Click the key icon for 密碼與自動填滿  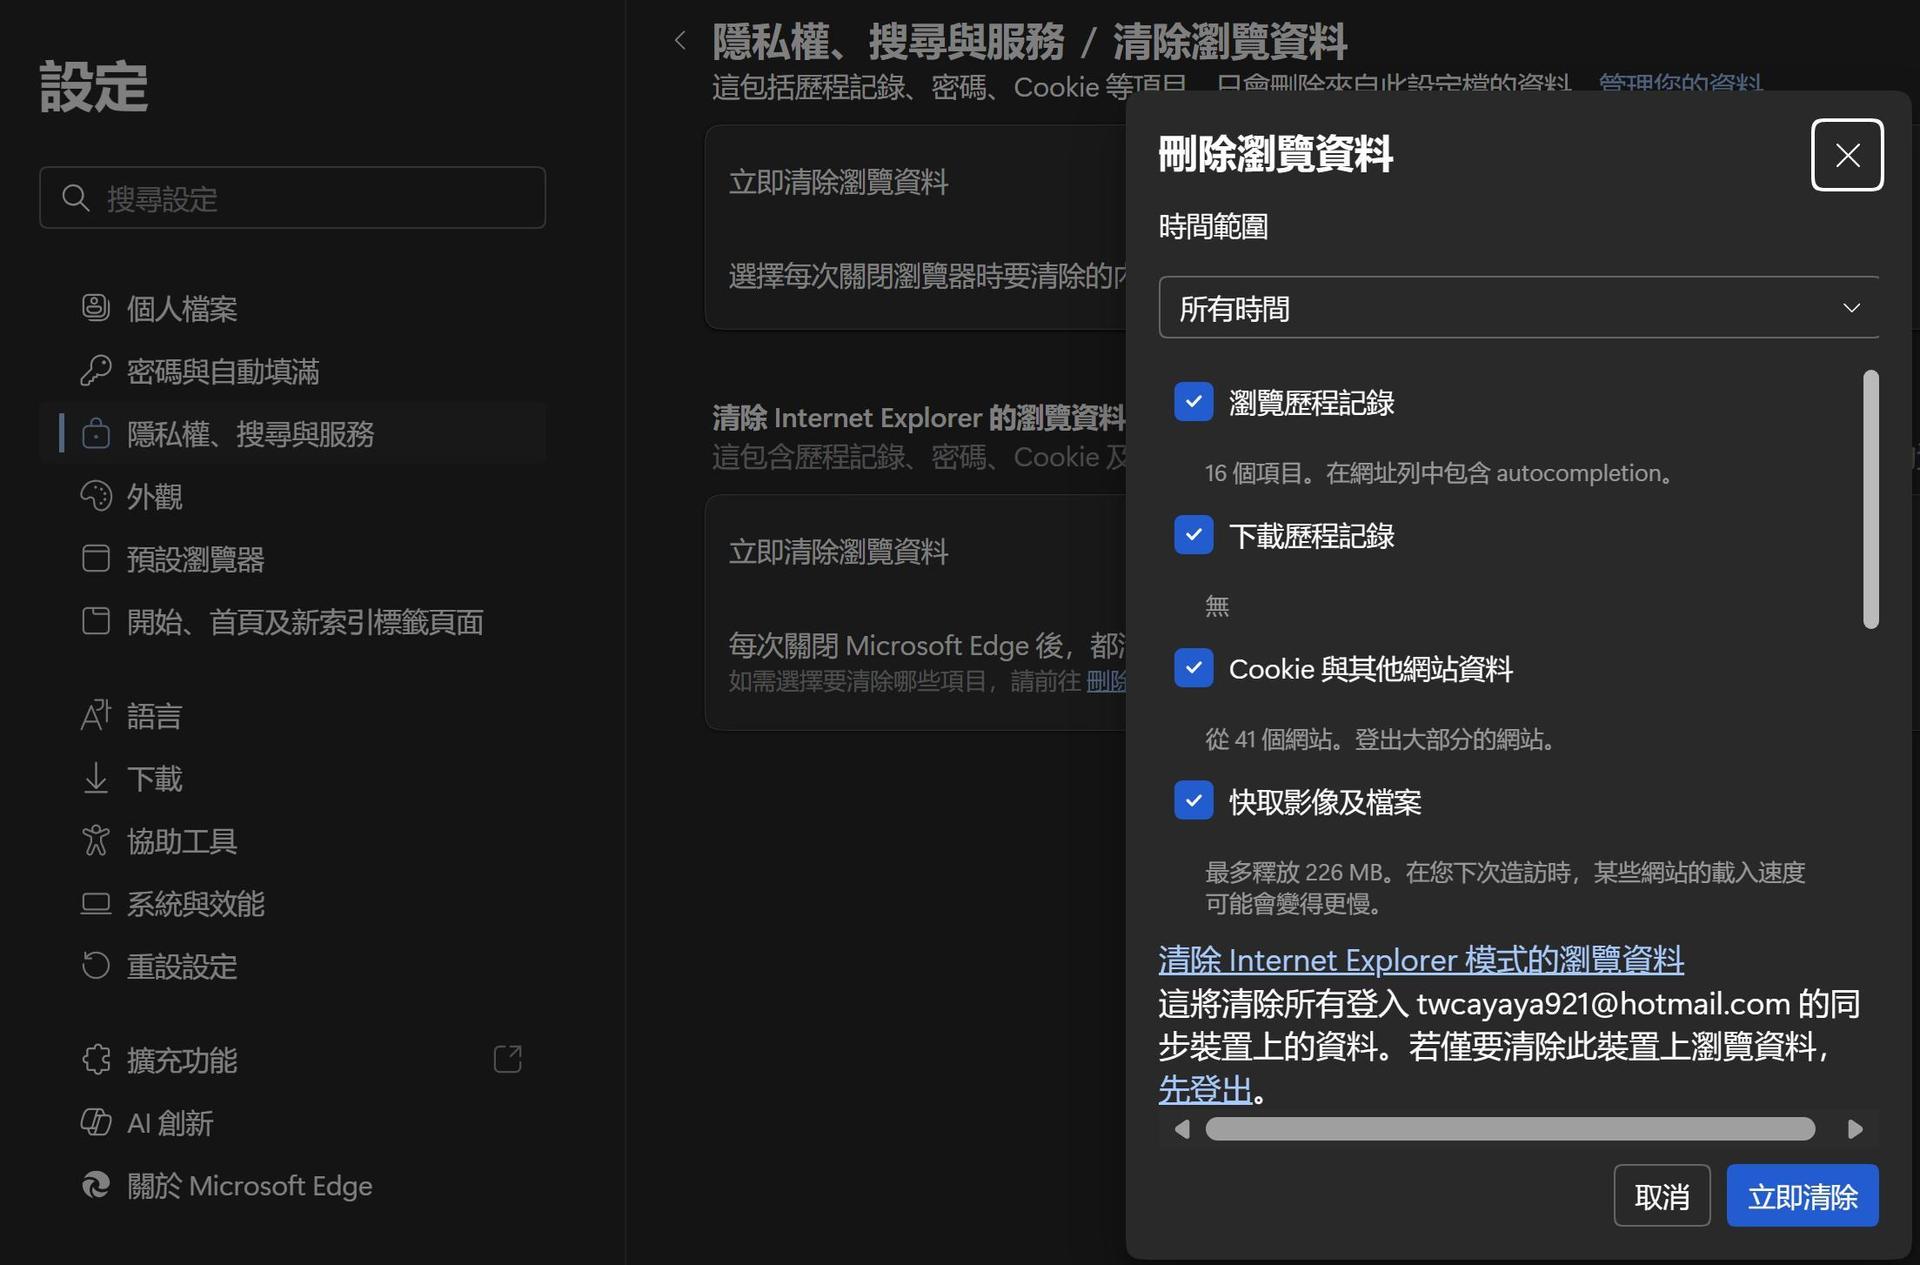(95, 371)
